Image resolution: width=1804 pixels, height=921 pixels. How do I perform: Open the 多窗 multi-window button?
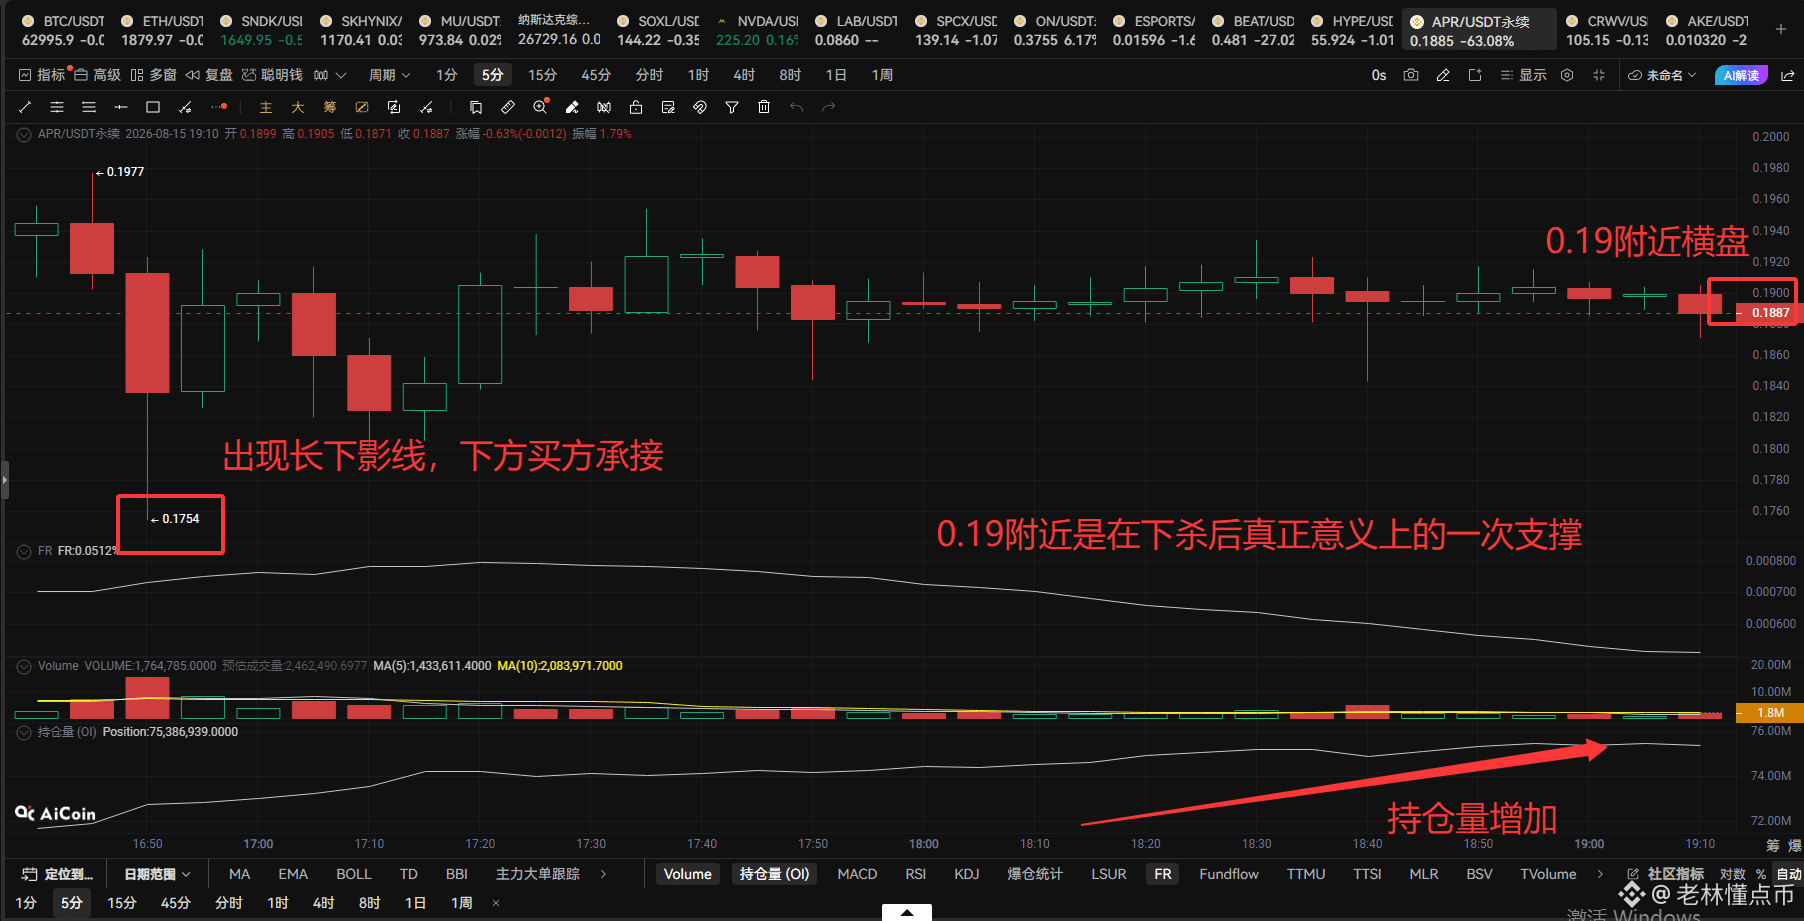click(153, 75)
